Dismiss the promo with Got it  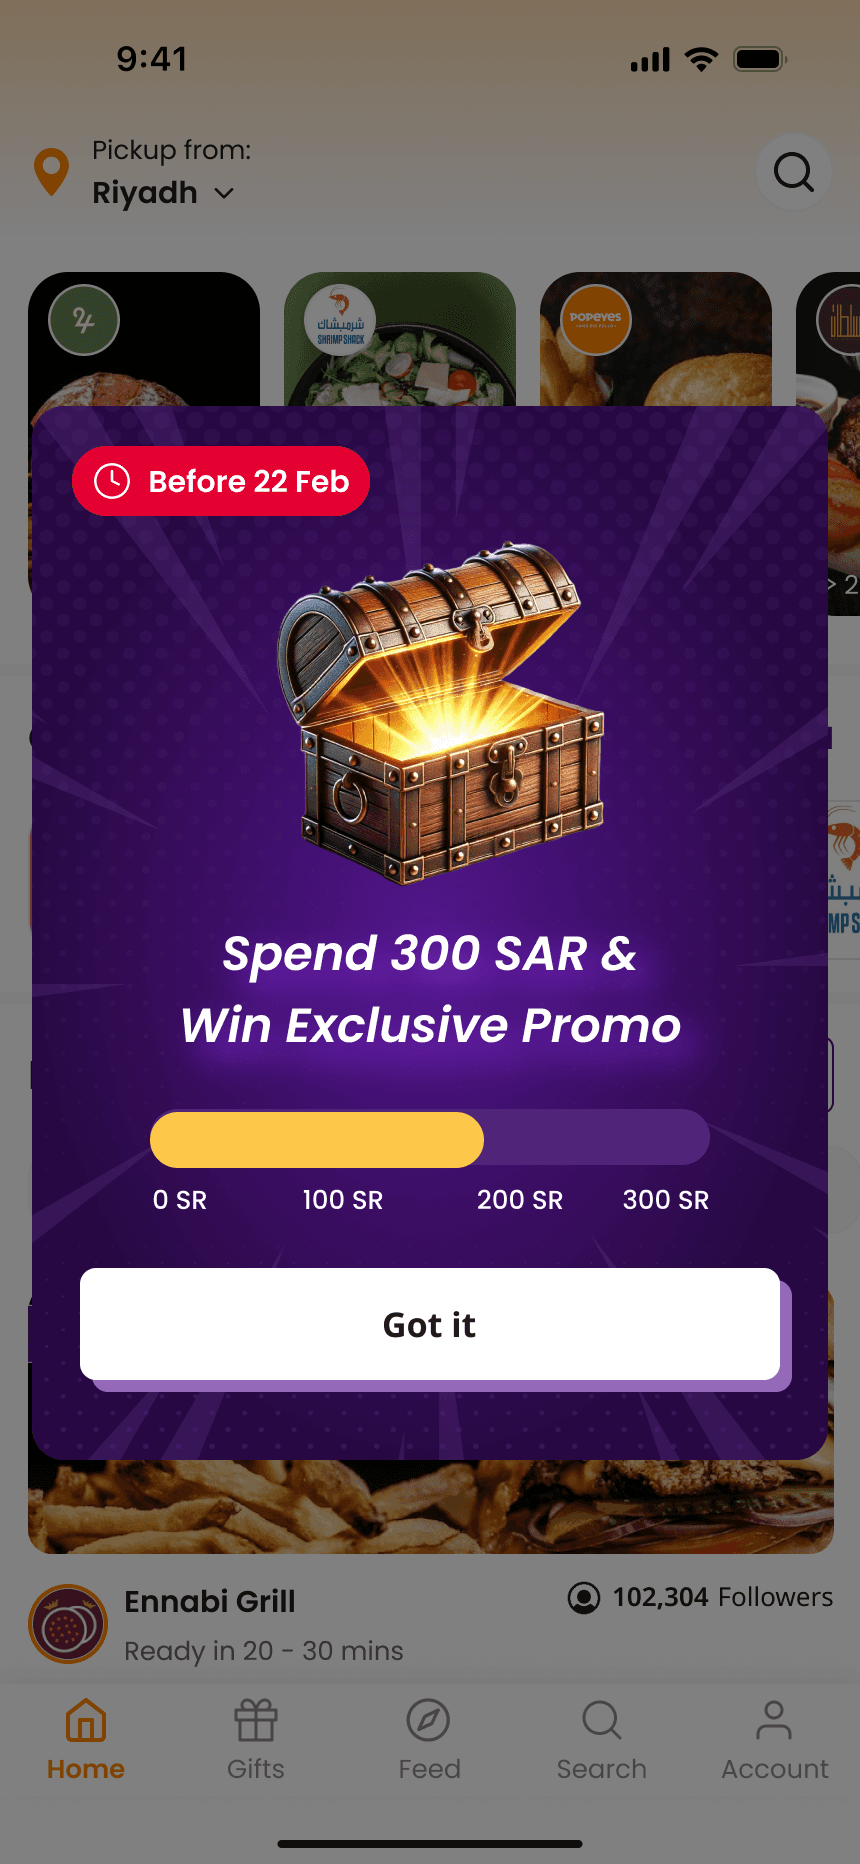430,1324
